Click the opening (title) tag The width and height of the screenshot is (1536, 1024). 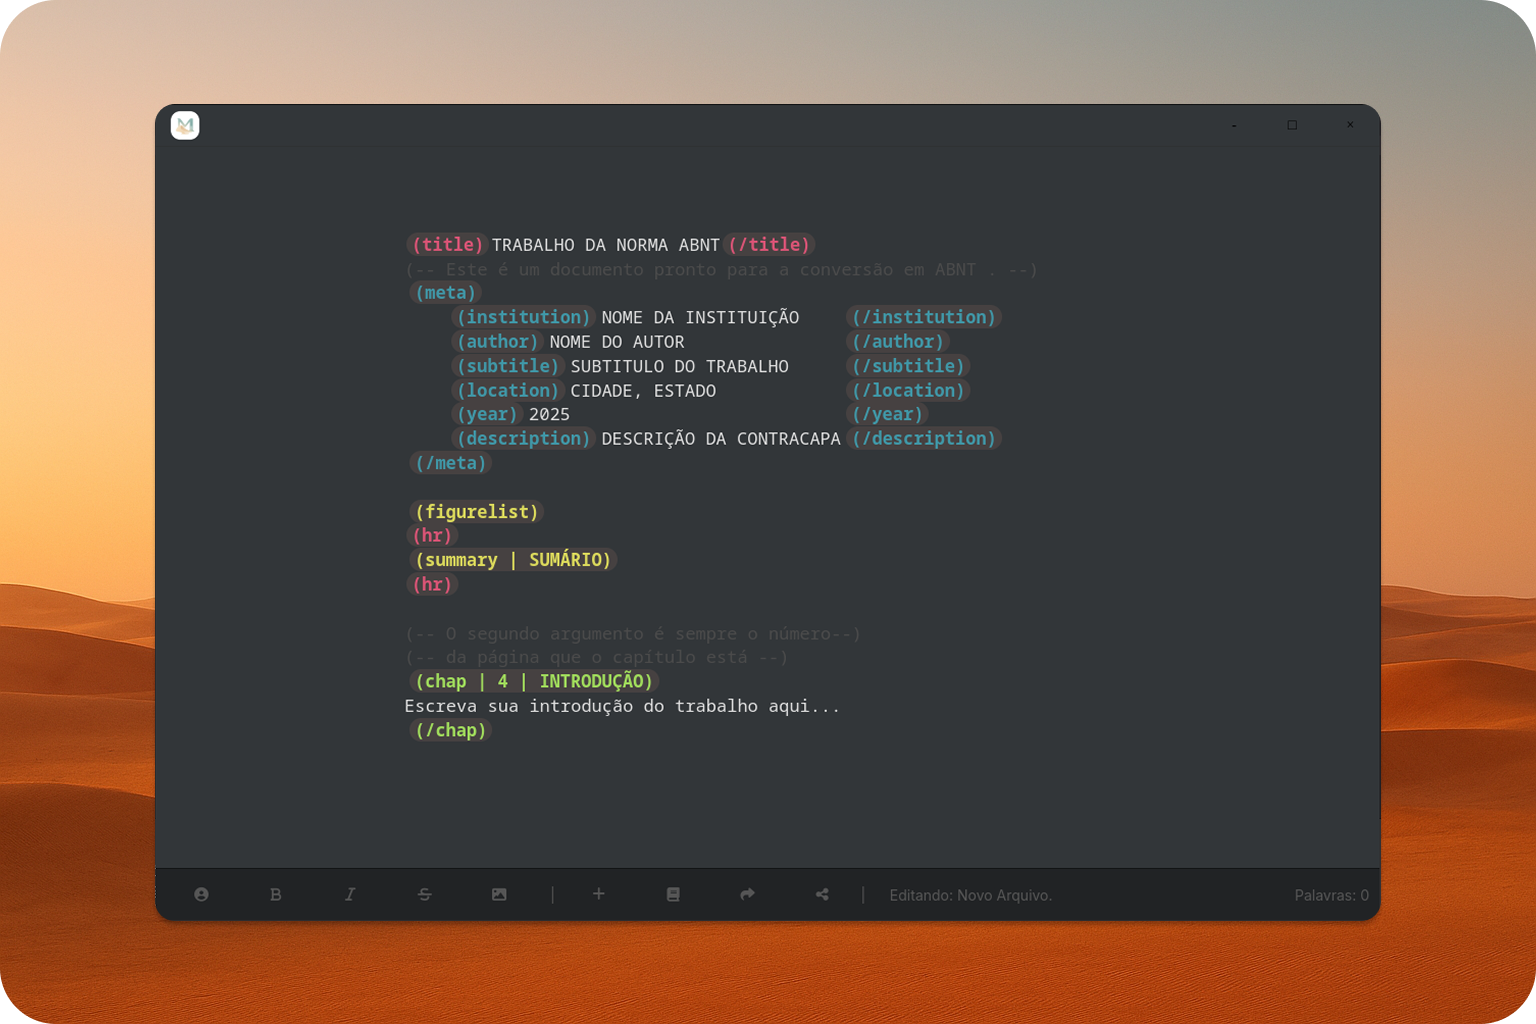pyautogui.click(x=447, y=245)
